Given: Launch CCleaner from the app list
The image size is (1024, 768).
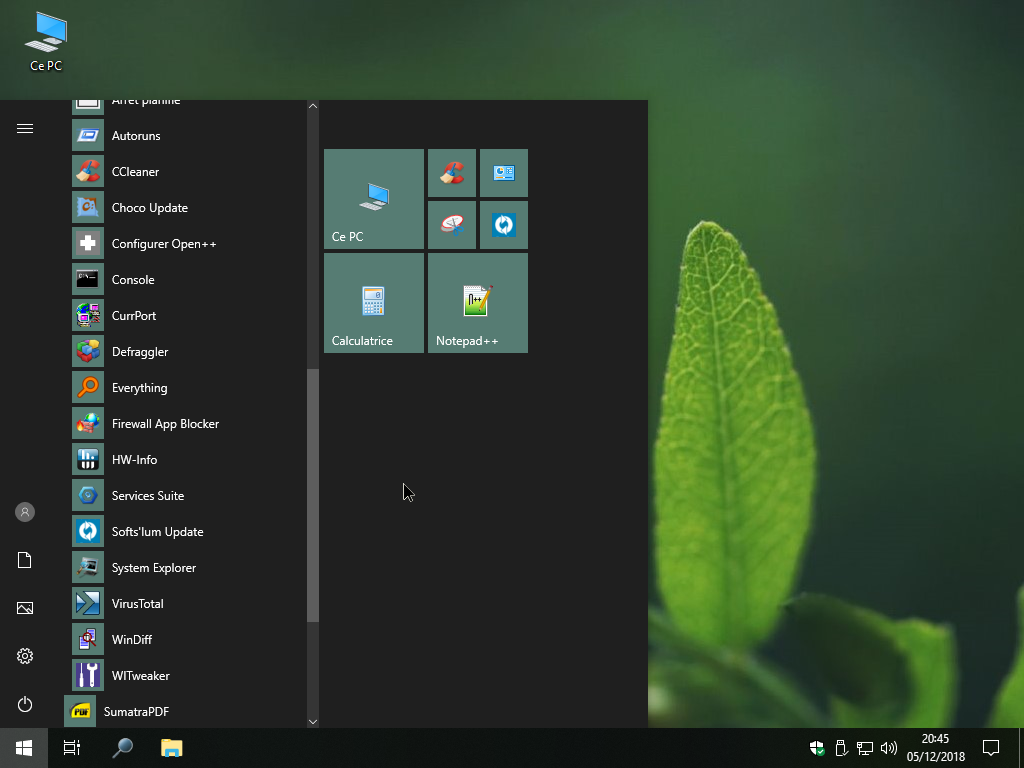Looking at the screenshot, I should tap(186, 172).
